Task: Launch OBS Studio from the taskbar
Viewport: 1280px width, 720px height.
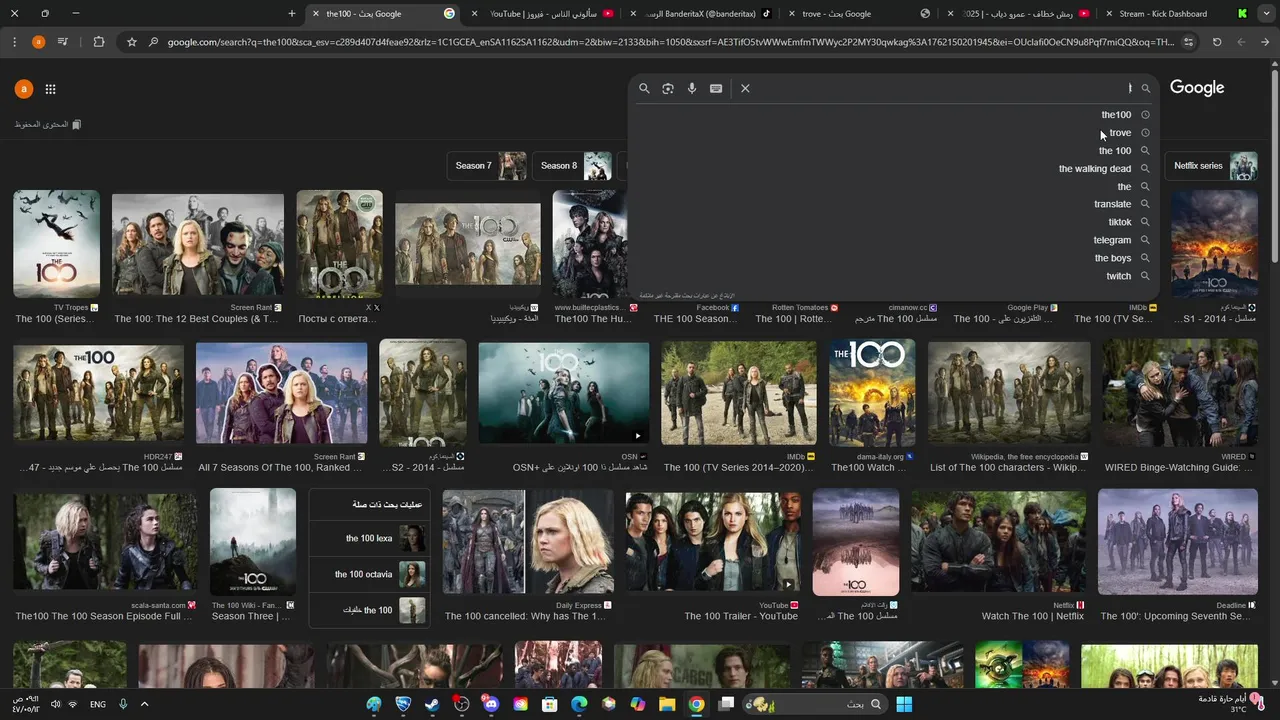Action: (x=462, y=704)
